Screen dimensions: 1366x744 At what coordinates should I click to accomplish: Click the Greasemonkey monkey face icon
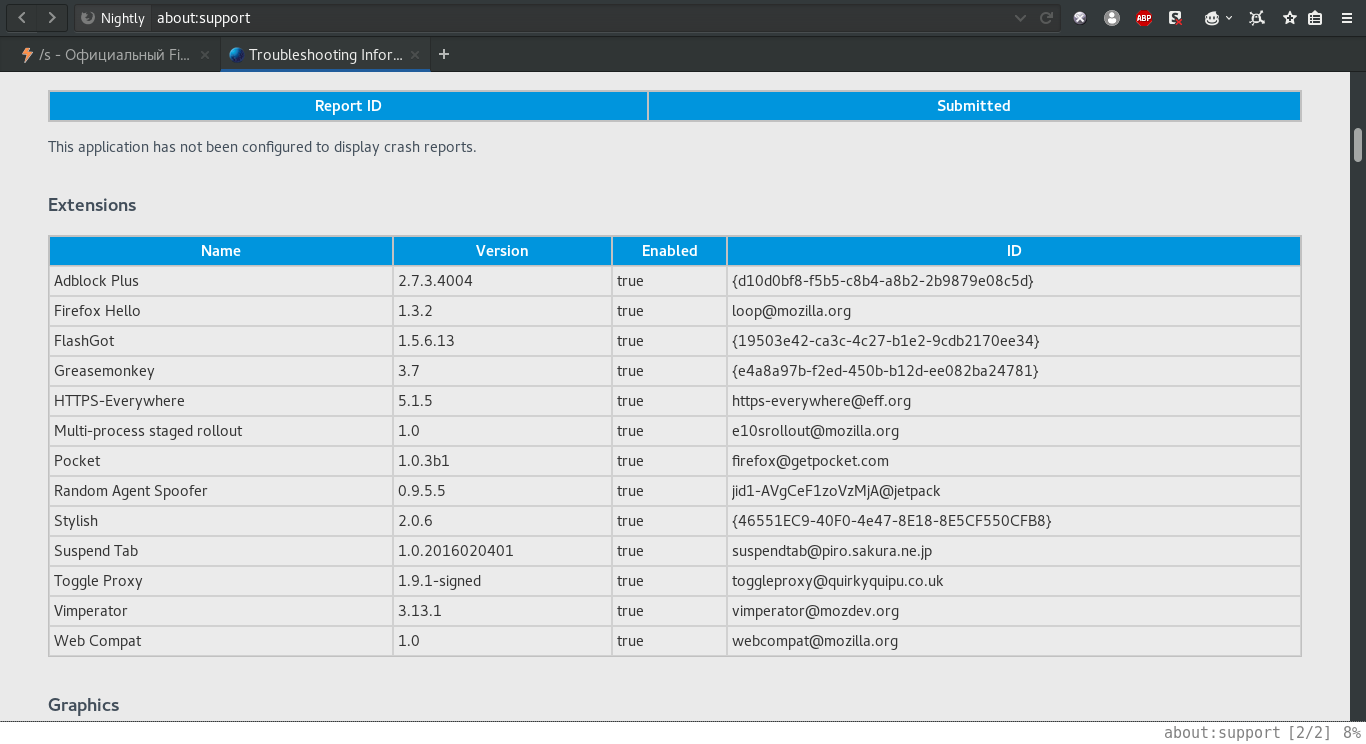[1211, 18]
